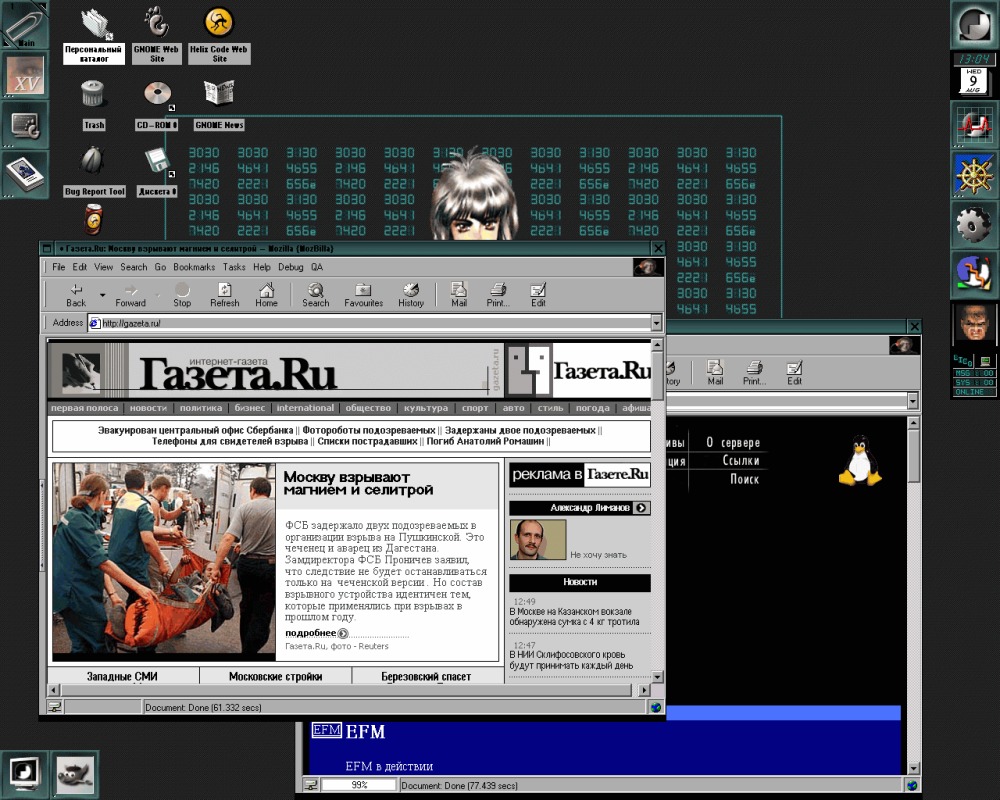Click Print in the Gazeta.Ru browser toolbar
The width and height of the screenshot is (1000, 800).
point(498,295)
